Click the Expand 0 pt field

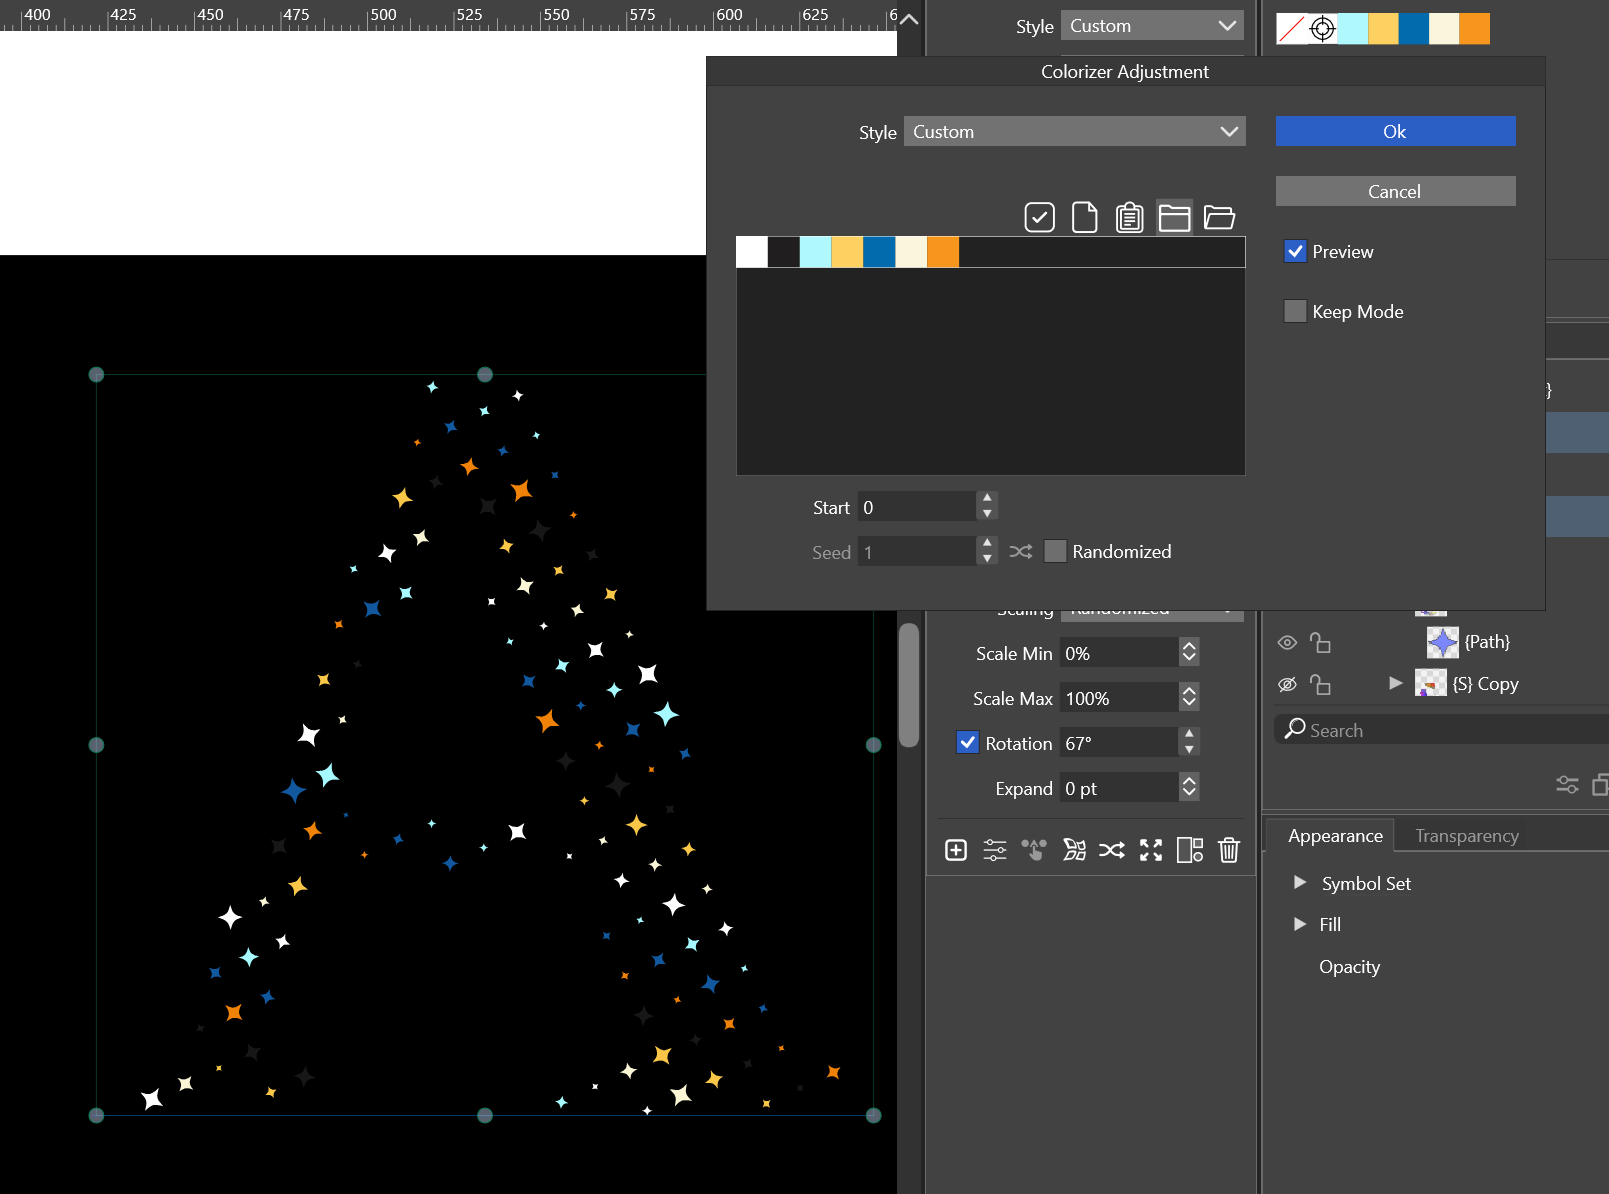coord(1119,787)
